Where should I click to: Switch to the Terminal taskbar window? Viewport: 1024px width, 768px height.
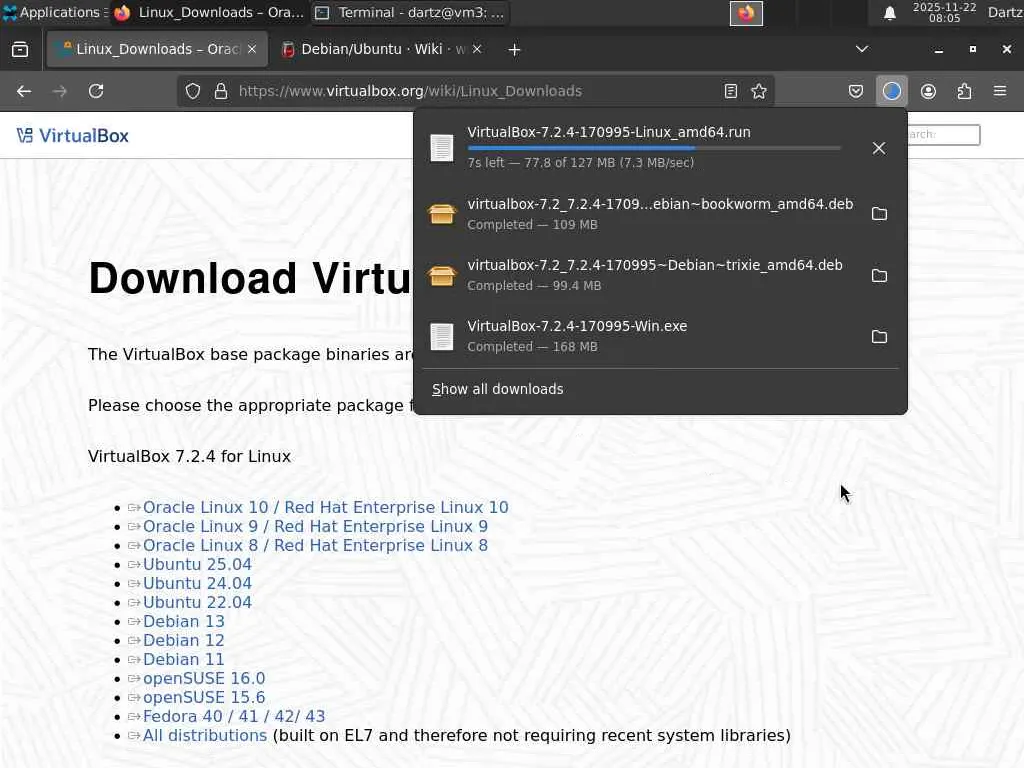pyautogui.click(x=411, y=12)
